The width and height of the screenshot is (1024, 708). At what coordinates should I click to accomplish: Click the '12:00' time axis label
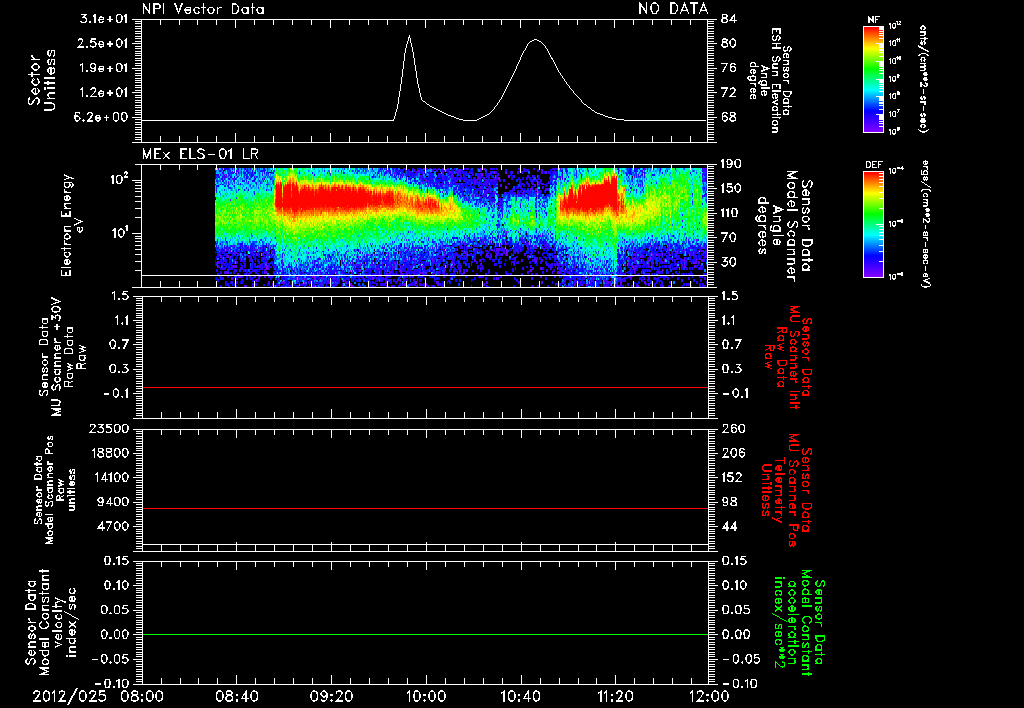point(710,697)
